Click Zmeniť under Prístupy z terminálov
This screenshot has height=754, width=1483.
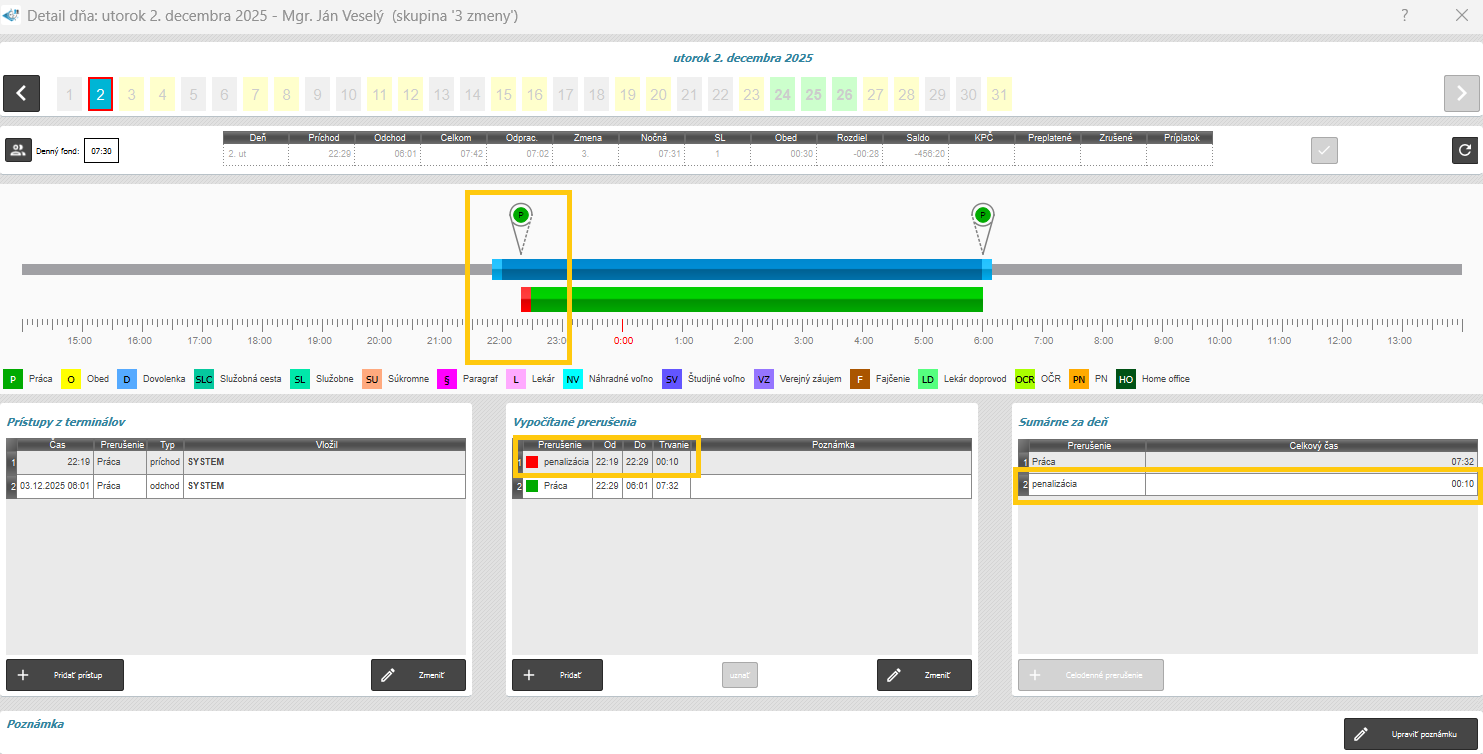coord(418,675)
